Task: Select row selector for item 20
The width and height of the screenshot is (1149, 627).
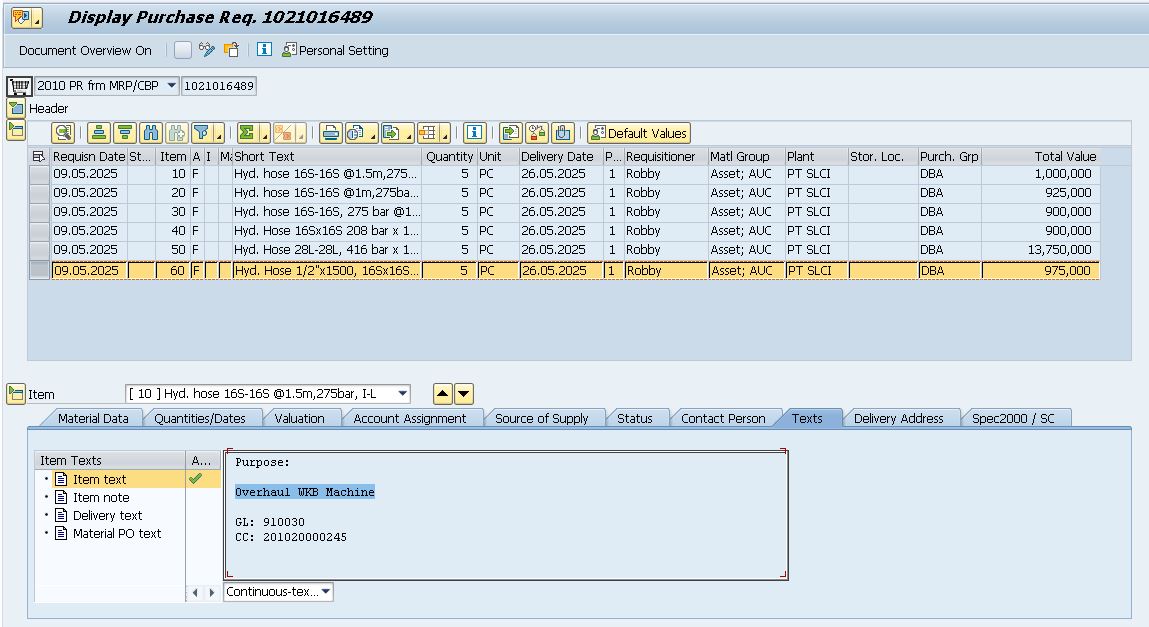Action: (x=39, y=193)
